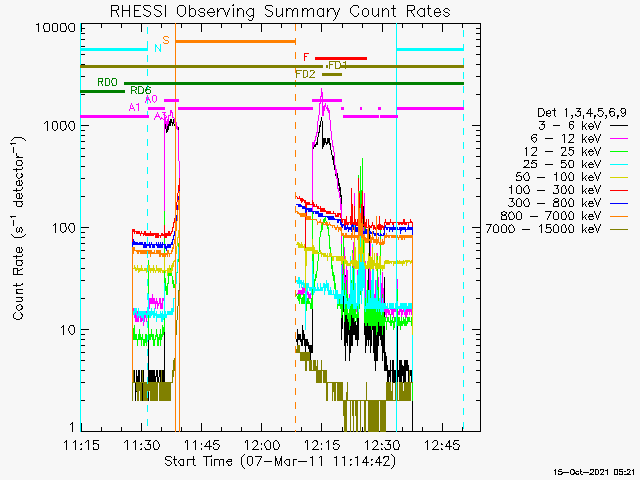Viewport: 640px width, 480px height.
Task: Click the cyan N flag label
Action: pyautogui.click(x=158, y=48)
